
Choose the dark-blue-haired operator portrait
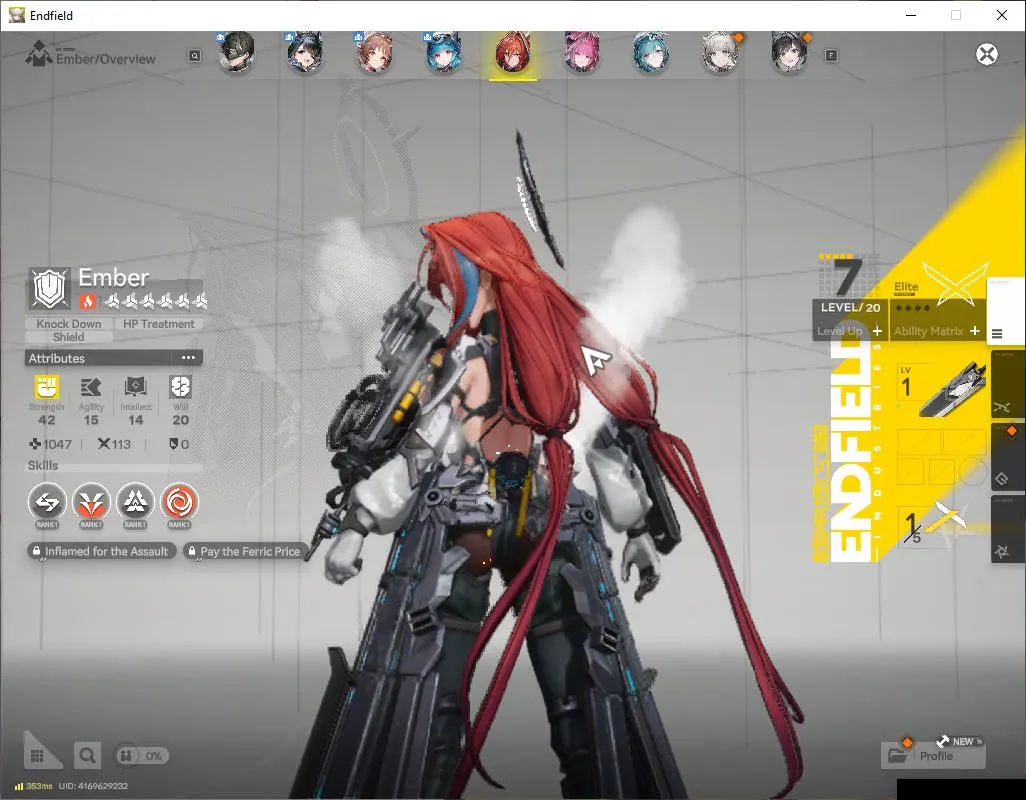[x=305, y=52]
